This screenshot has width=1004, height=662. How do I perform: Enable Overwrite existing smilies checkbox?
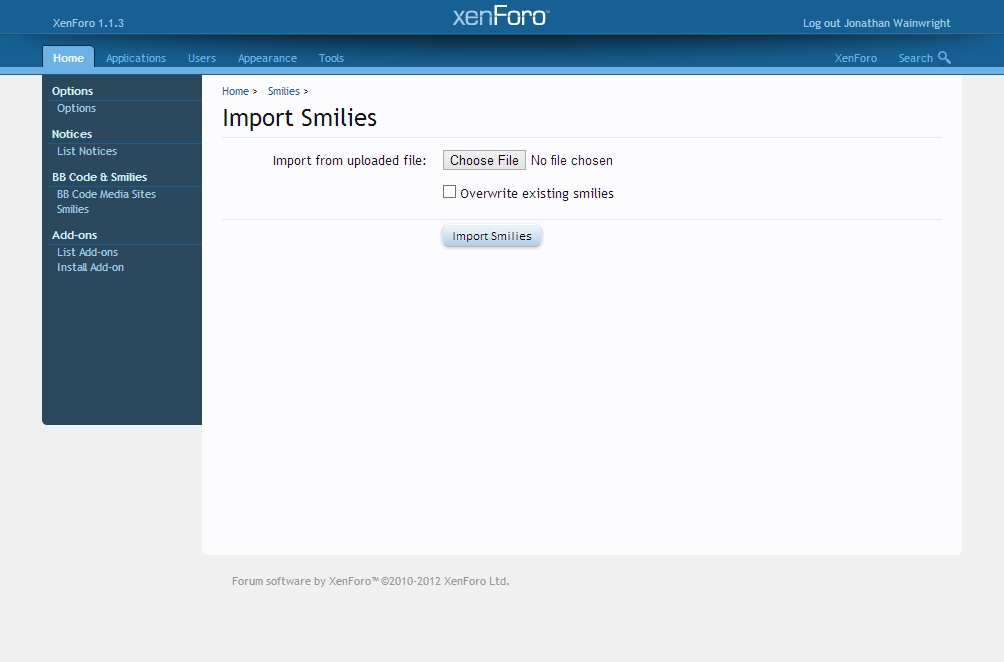pos(450,192)
